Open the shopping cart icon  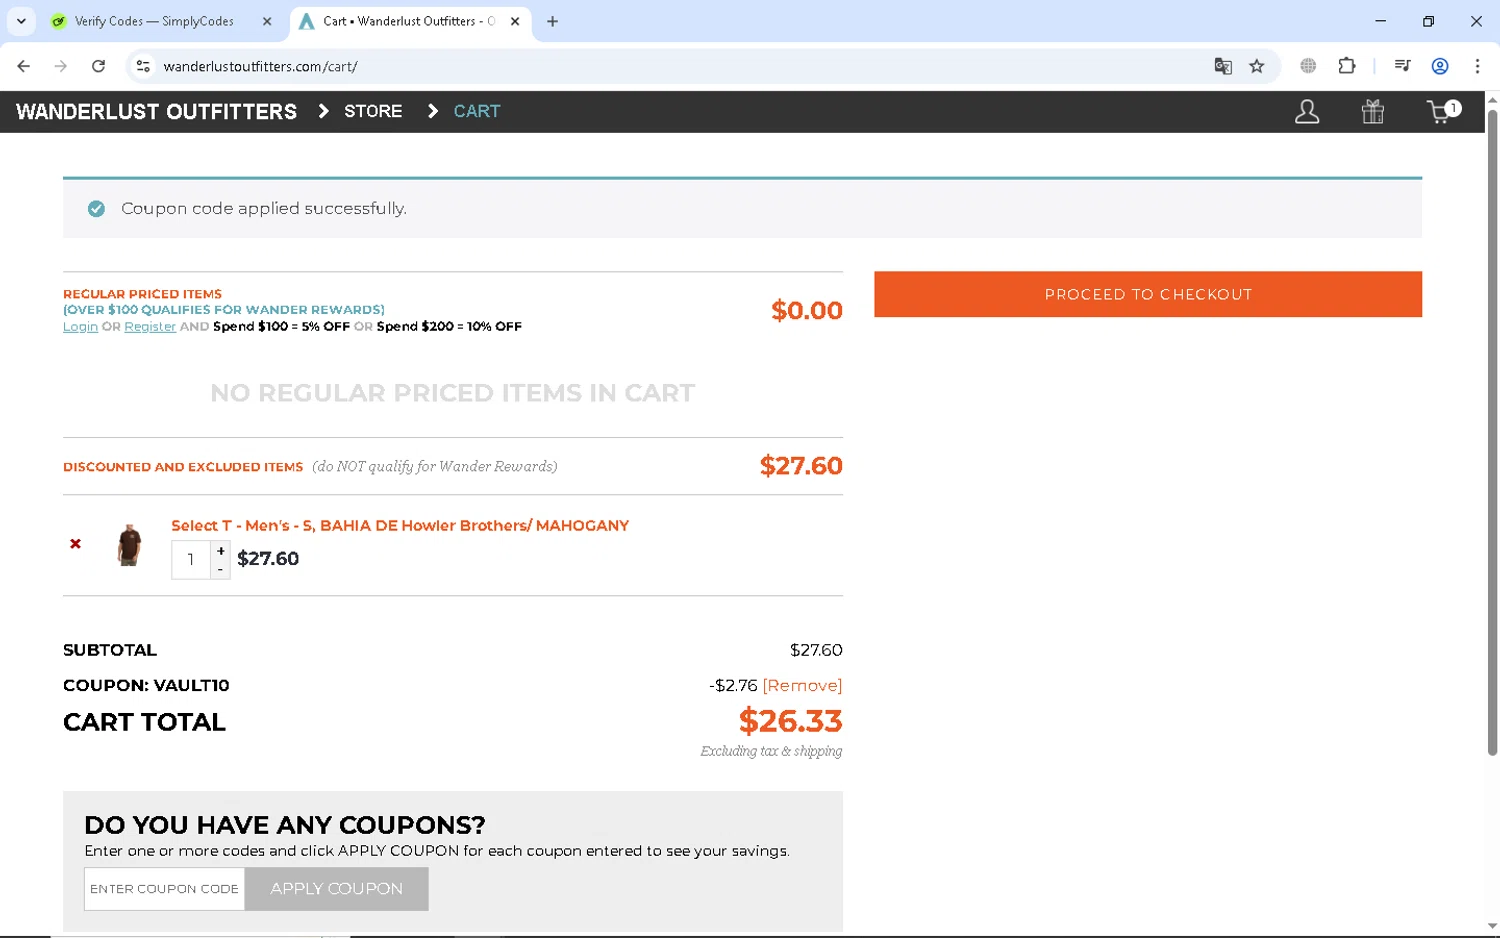click(x=1443, y=112)
